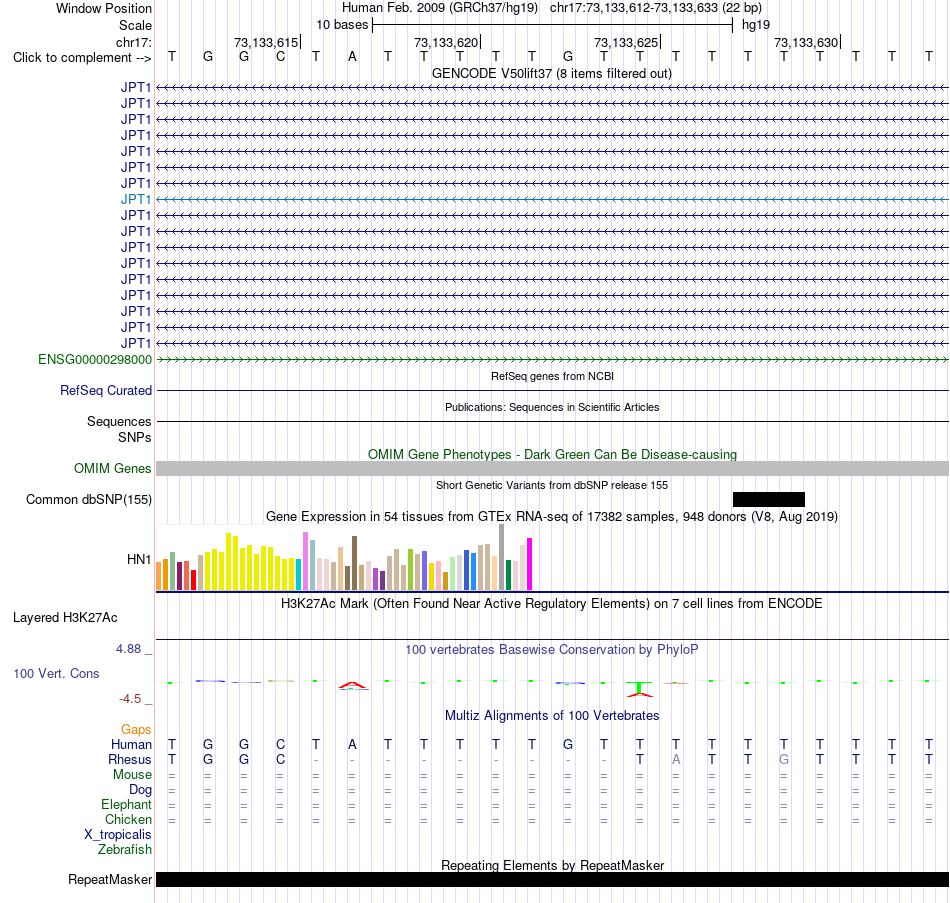Screen dimensions: 950x903
Task: Click the gray OMIM Genes bar
Action: click(x=552, y=468)
